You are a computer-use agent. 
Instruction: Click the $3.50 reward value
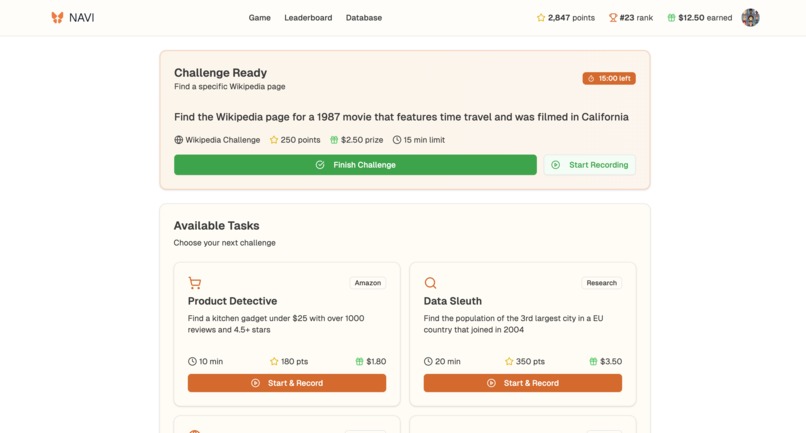click(611, 362)
